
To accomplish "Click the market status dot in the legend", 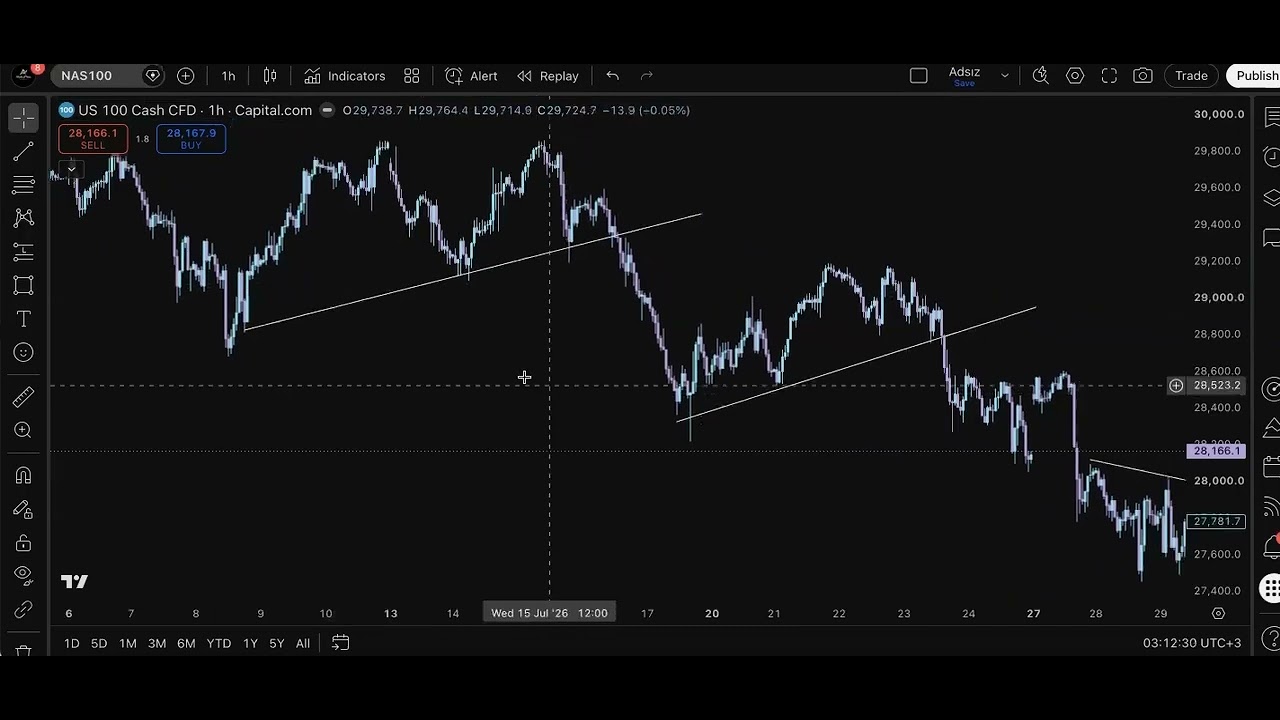I will coord(327,110).
